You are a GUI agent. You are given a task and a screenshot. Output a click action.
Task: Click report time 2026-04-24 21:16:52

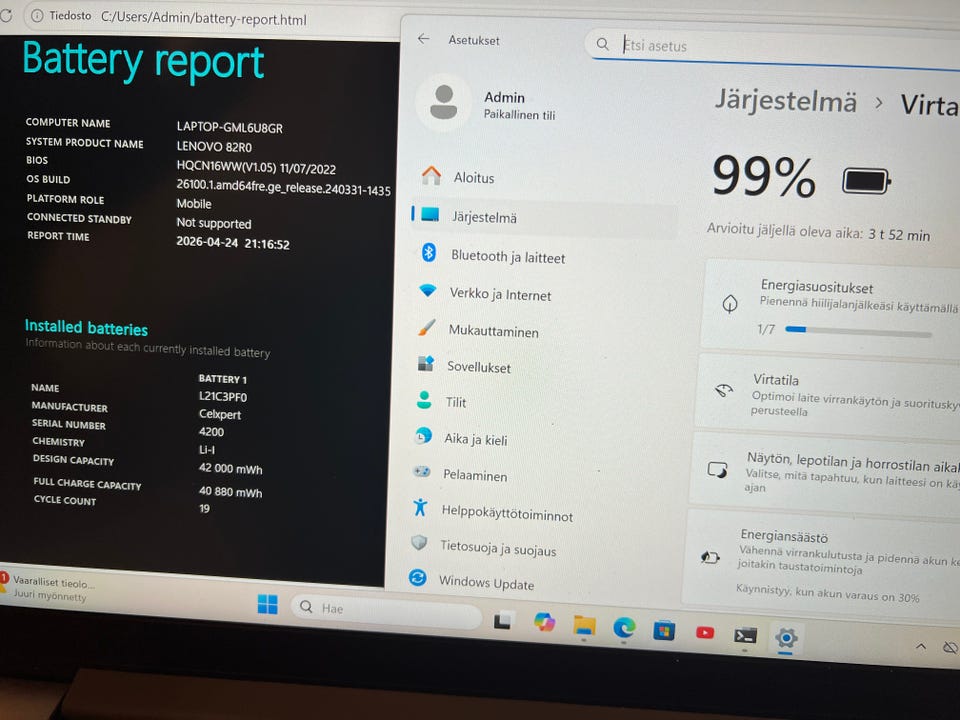coord(233,242)
